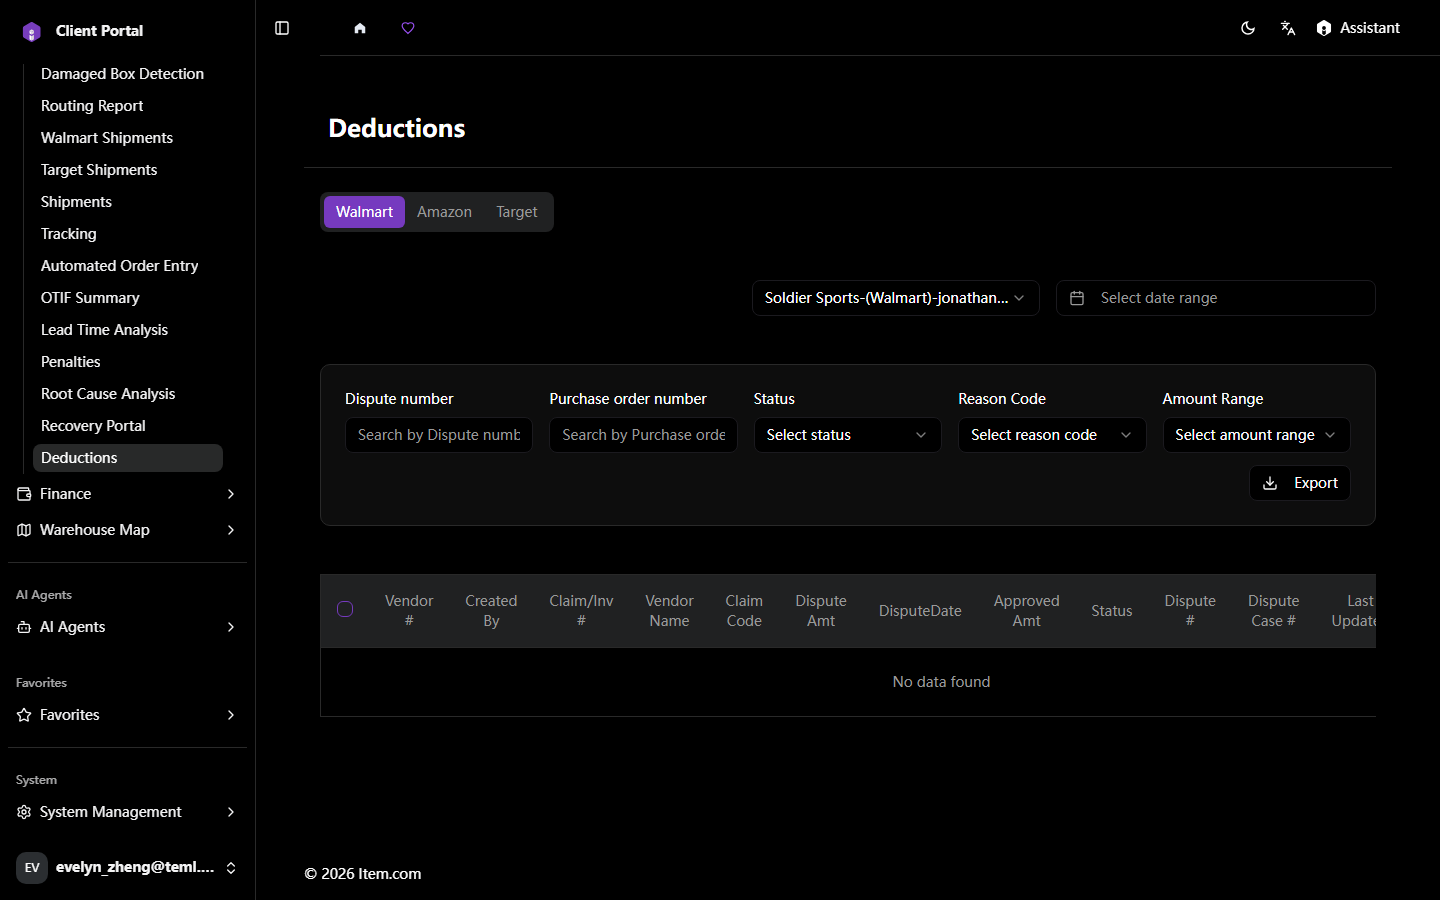Click the System Management gear icon
Viewport: 1440px width, 900px height.
[x=24, y=812]
